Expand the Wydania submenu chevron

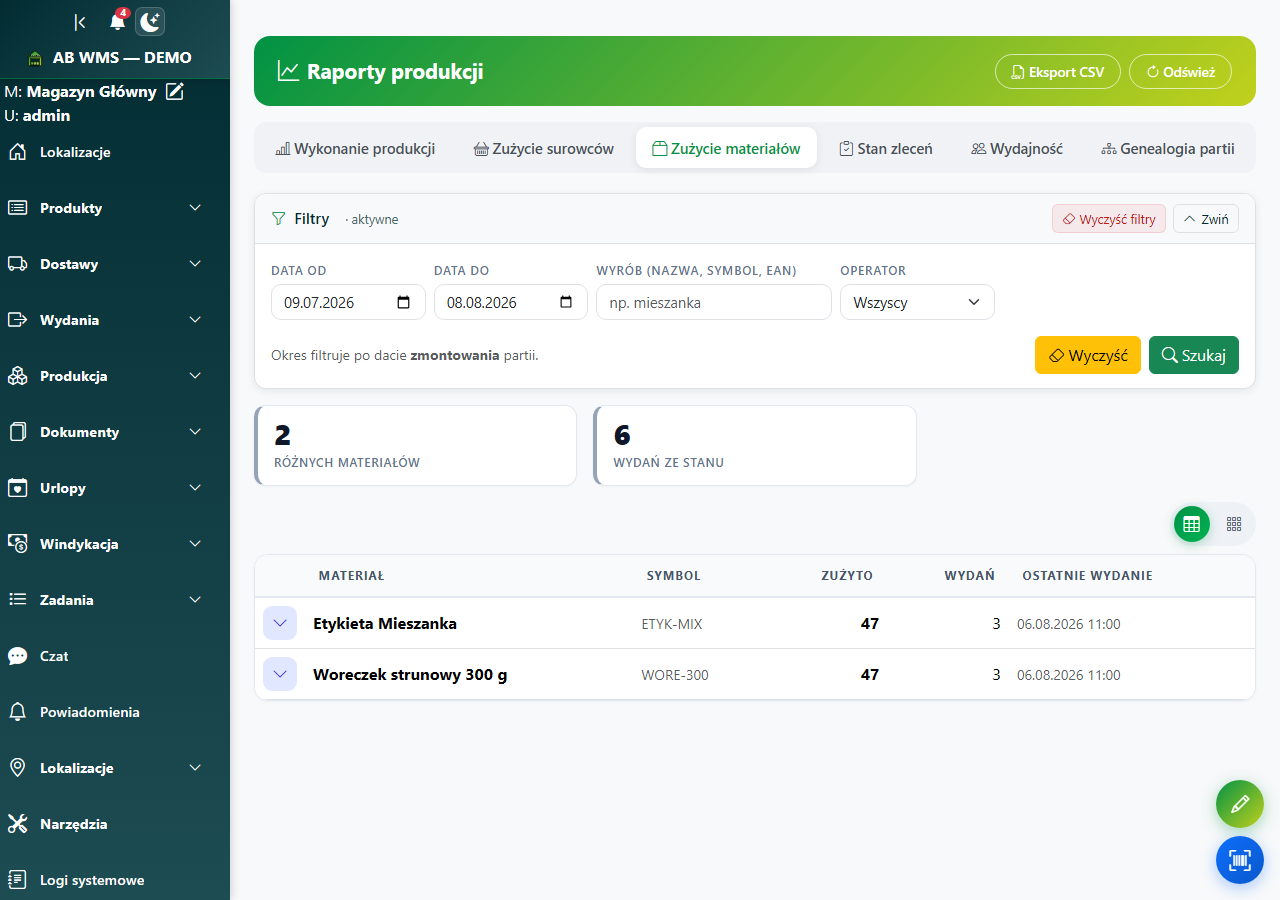(x=195, y=320)
